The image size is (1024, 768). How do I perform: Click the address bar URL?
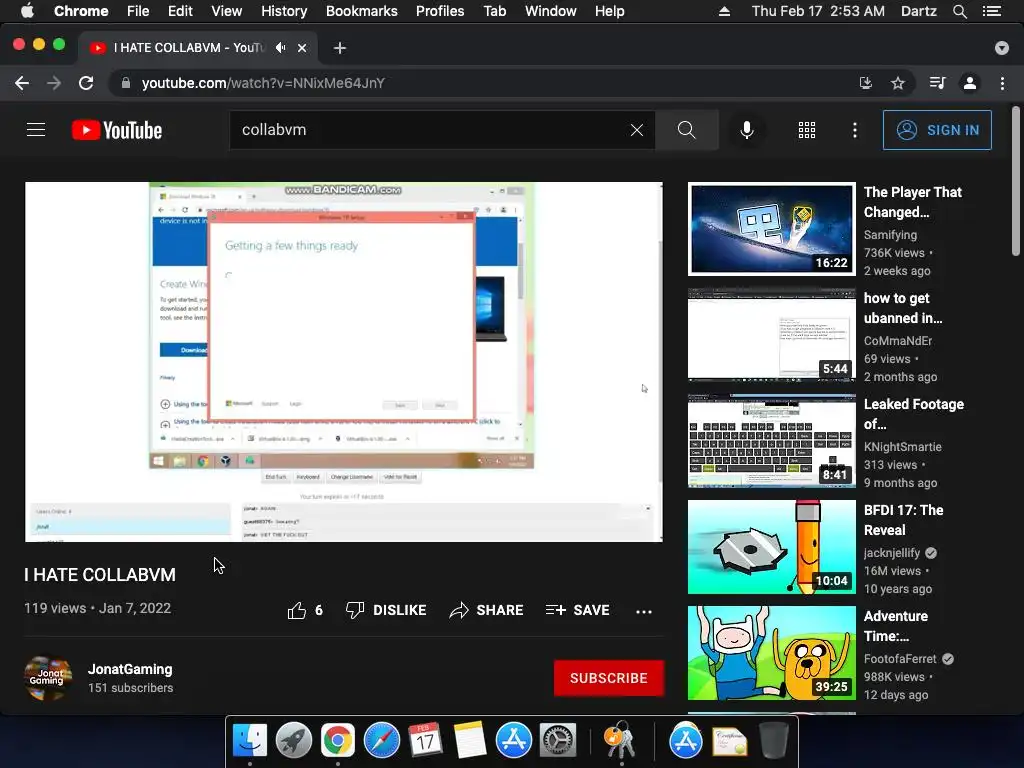pos(263,83)
